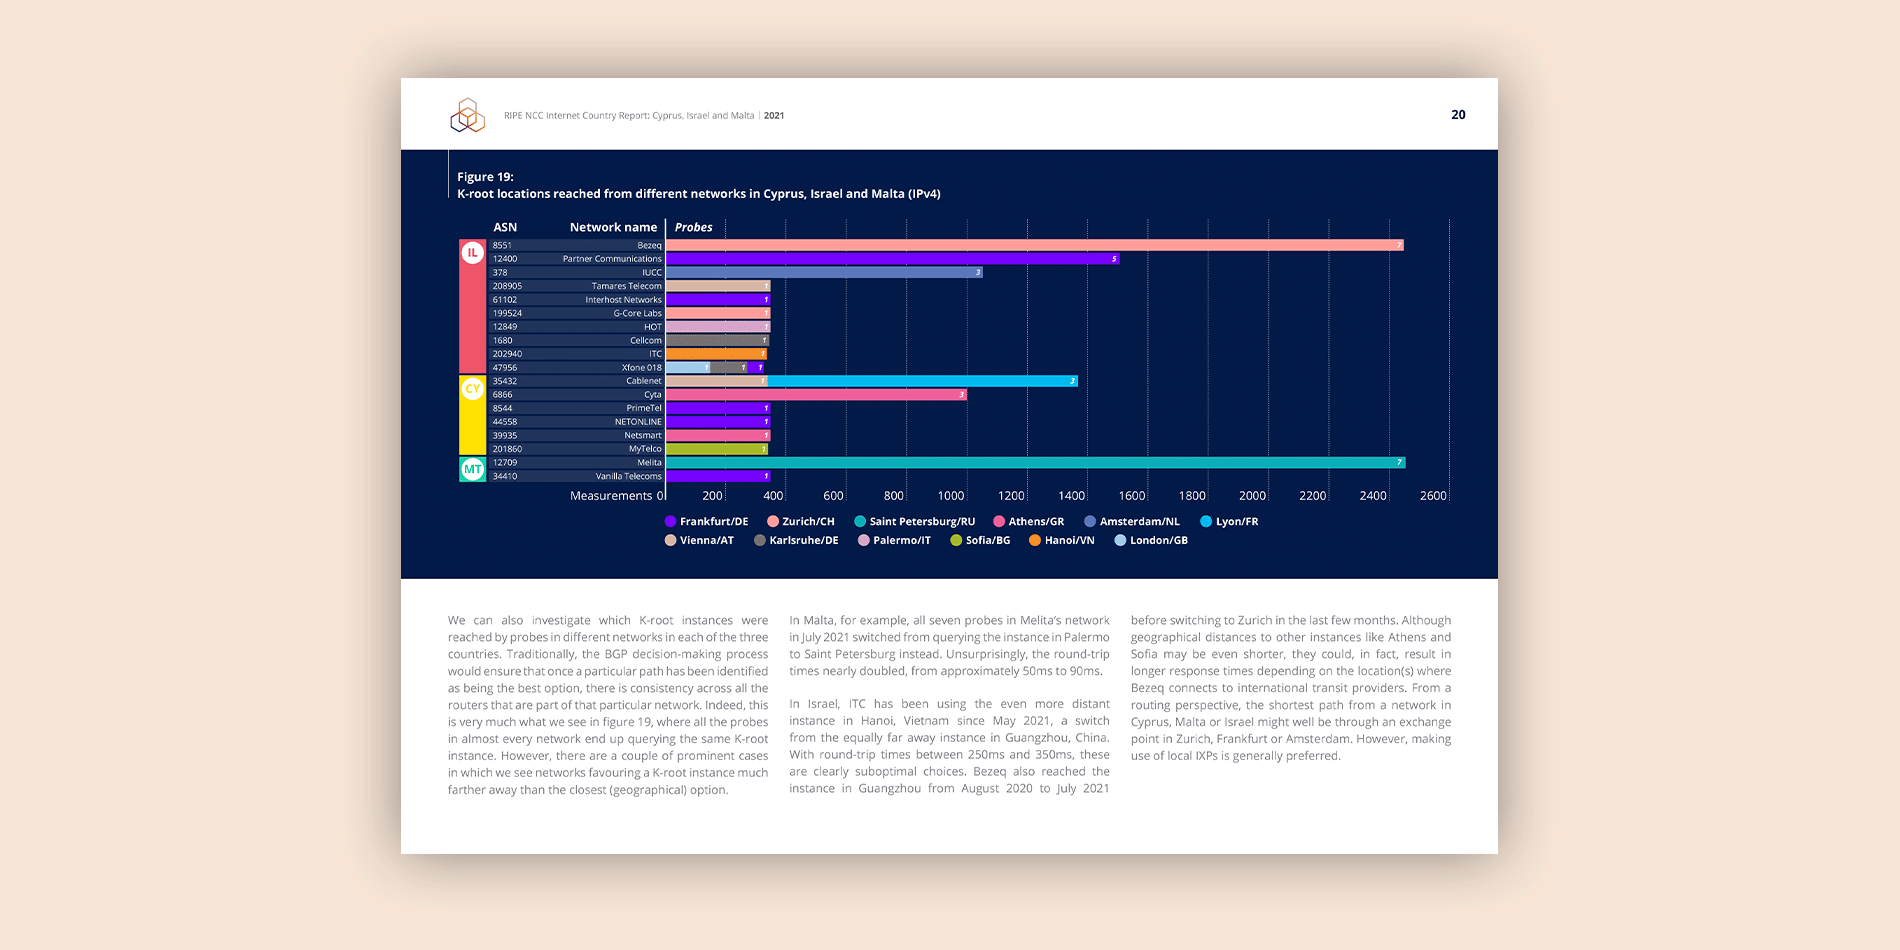This screenshot has height=950, width=1900.
Task: Click the K-root locations figure title
Action: click(699, 194)
